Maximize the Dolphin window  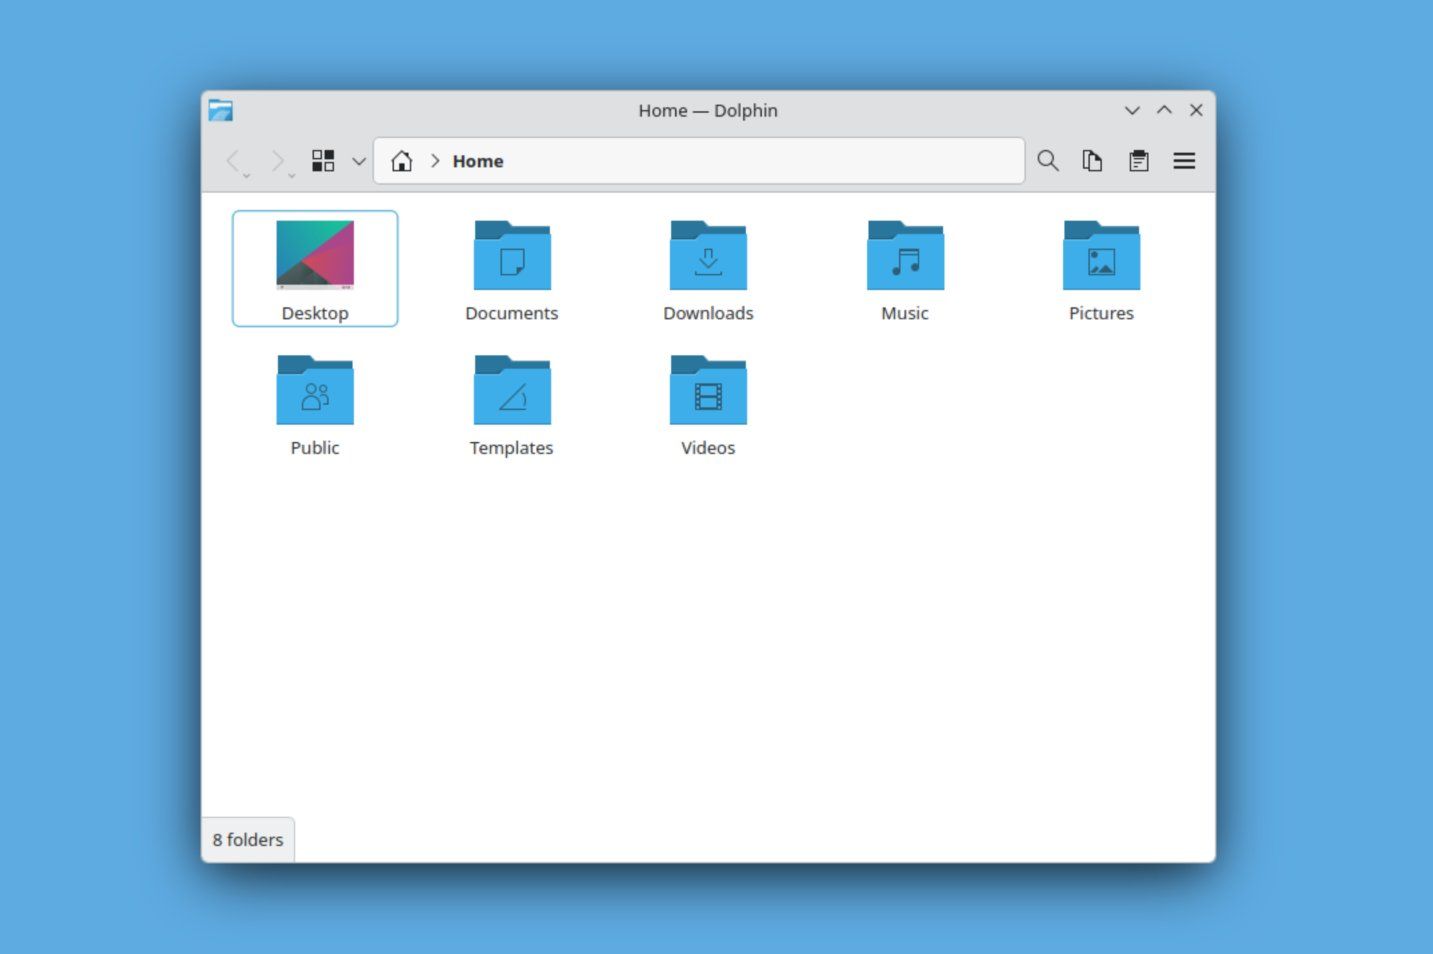click(1164, 110)
